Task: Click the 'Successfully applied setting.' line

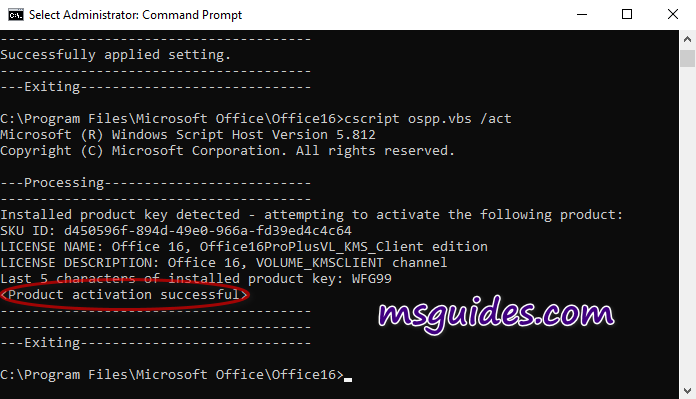Action: (x=115, y=55)
